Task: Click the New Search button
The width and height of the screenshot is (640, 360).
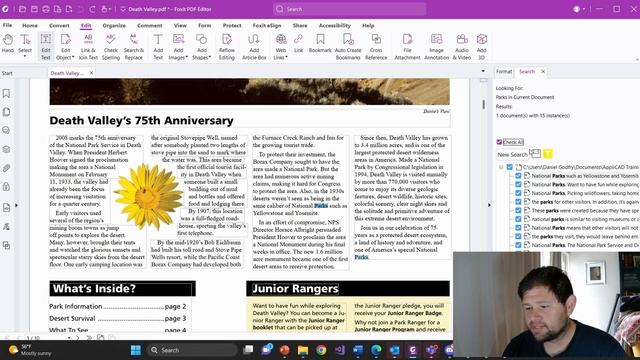Action: (x=512, y=154)
